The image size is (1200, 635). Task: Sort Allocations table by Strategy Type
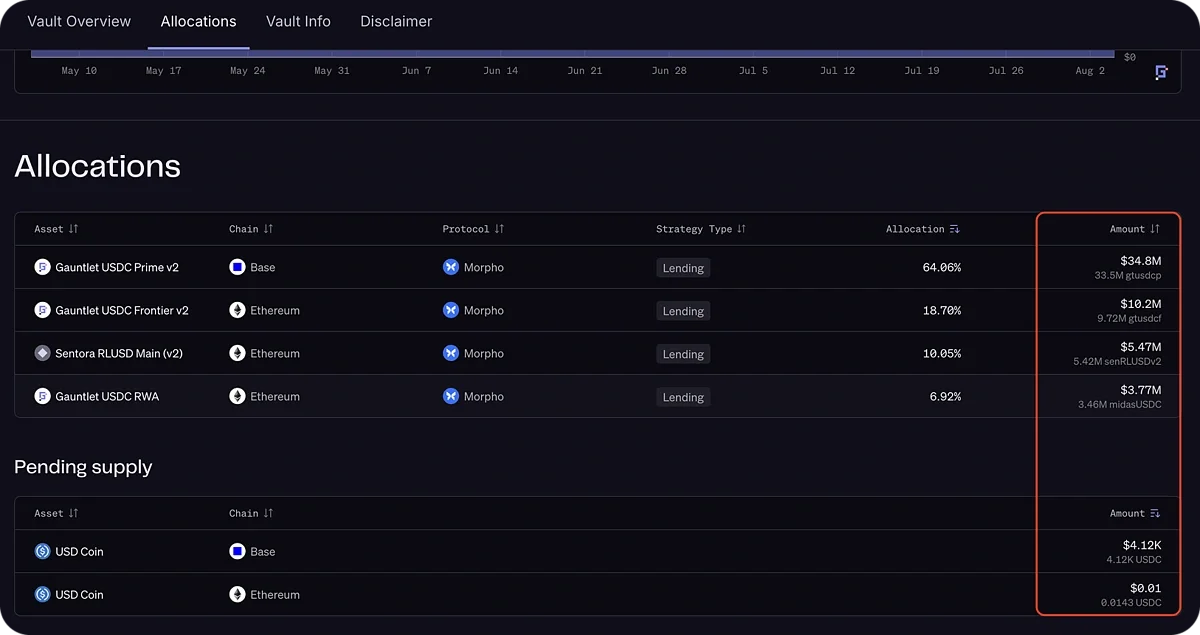(701, 229)
